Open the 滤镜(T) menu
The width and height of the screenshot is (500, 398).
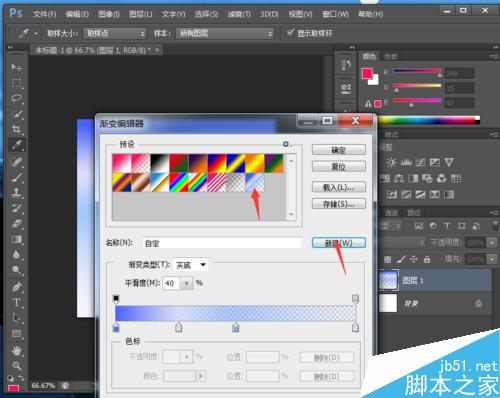(x=239, y=14)
